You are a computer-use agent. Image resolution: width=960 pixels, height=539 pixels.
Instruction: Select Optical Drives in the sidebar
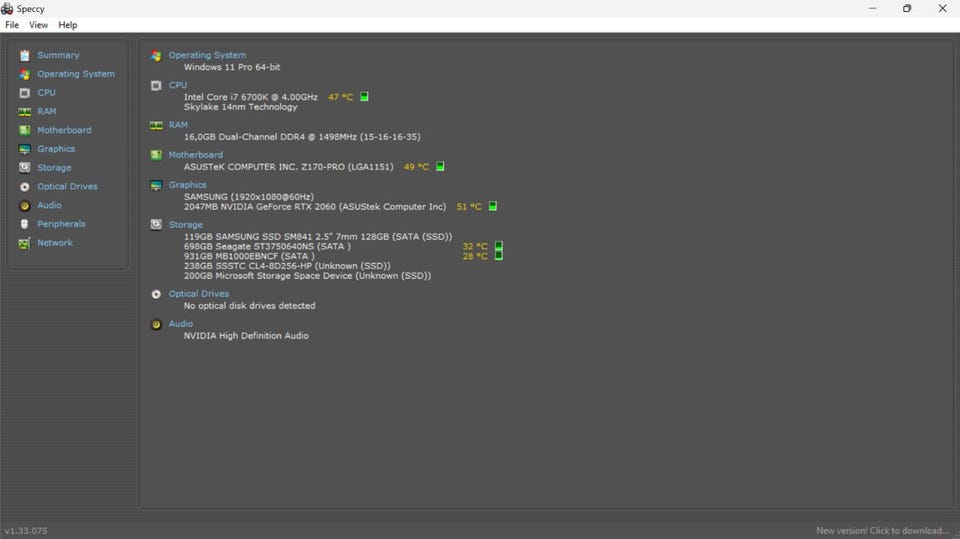coord(67,186)
